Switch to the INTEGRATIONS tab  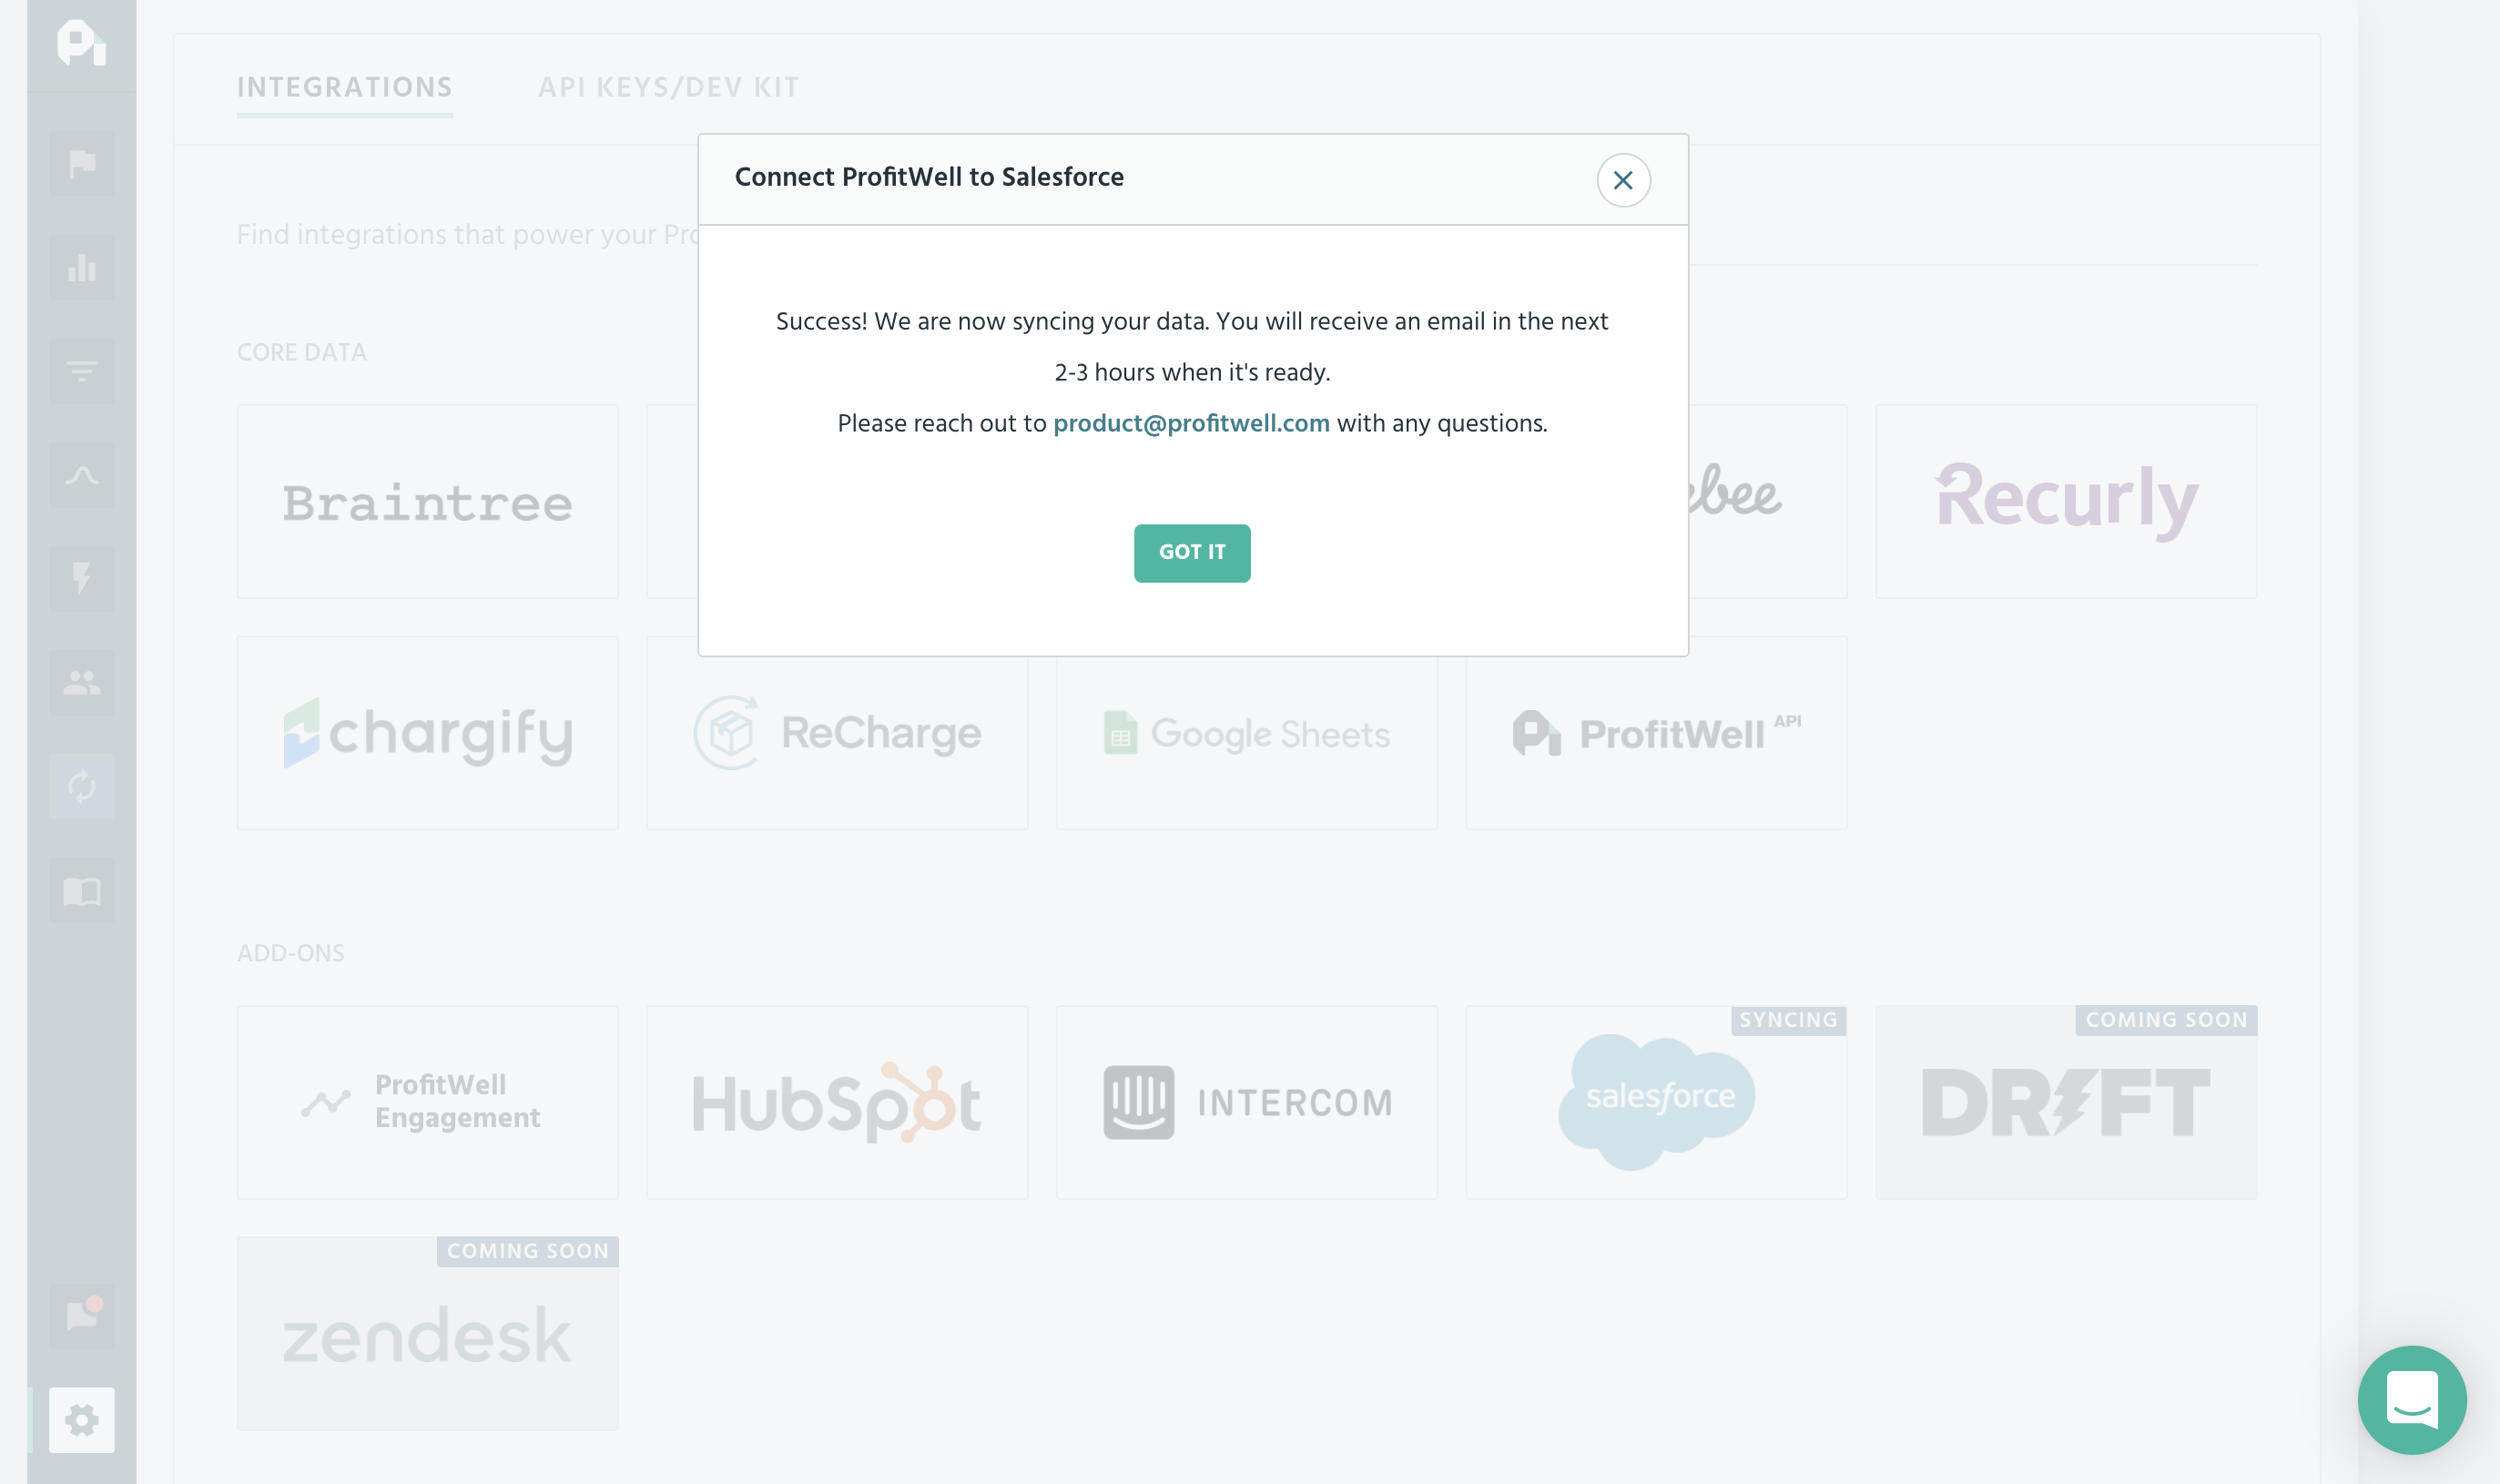344,88
